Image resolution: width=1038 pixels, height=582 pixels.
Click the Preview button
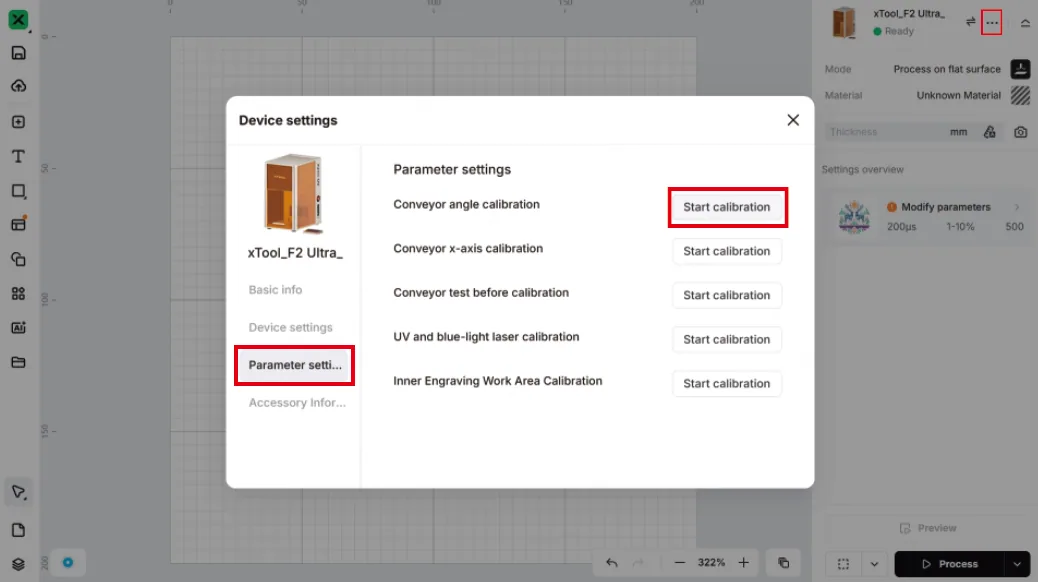927,528
